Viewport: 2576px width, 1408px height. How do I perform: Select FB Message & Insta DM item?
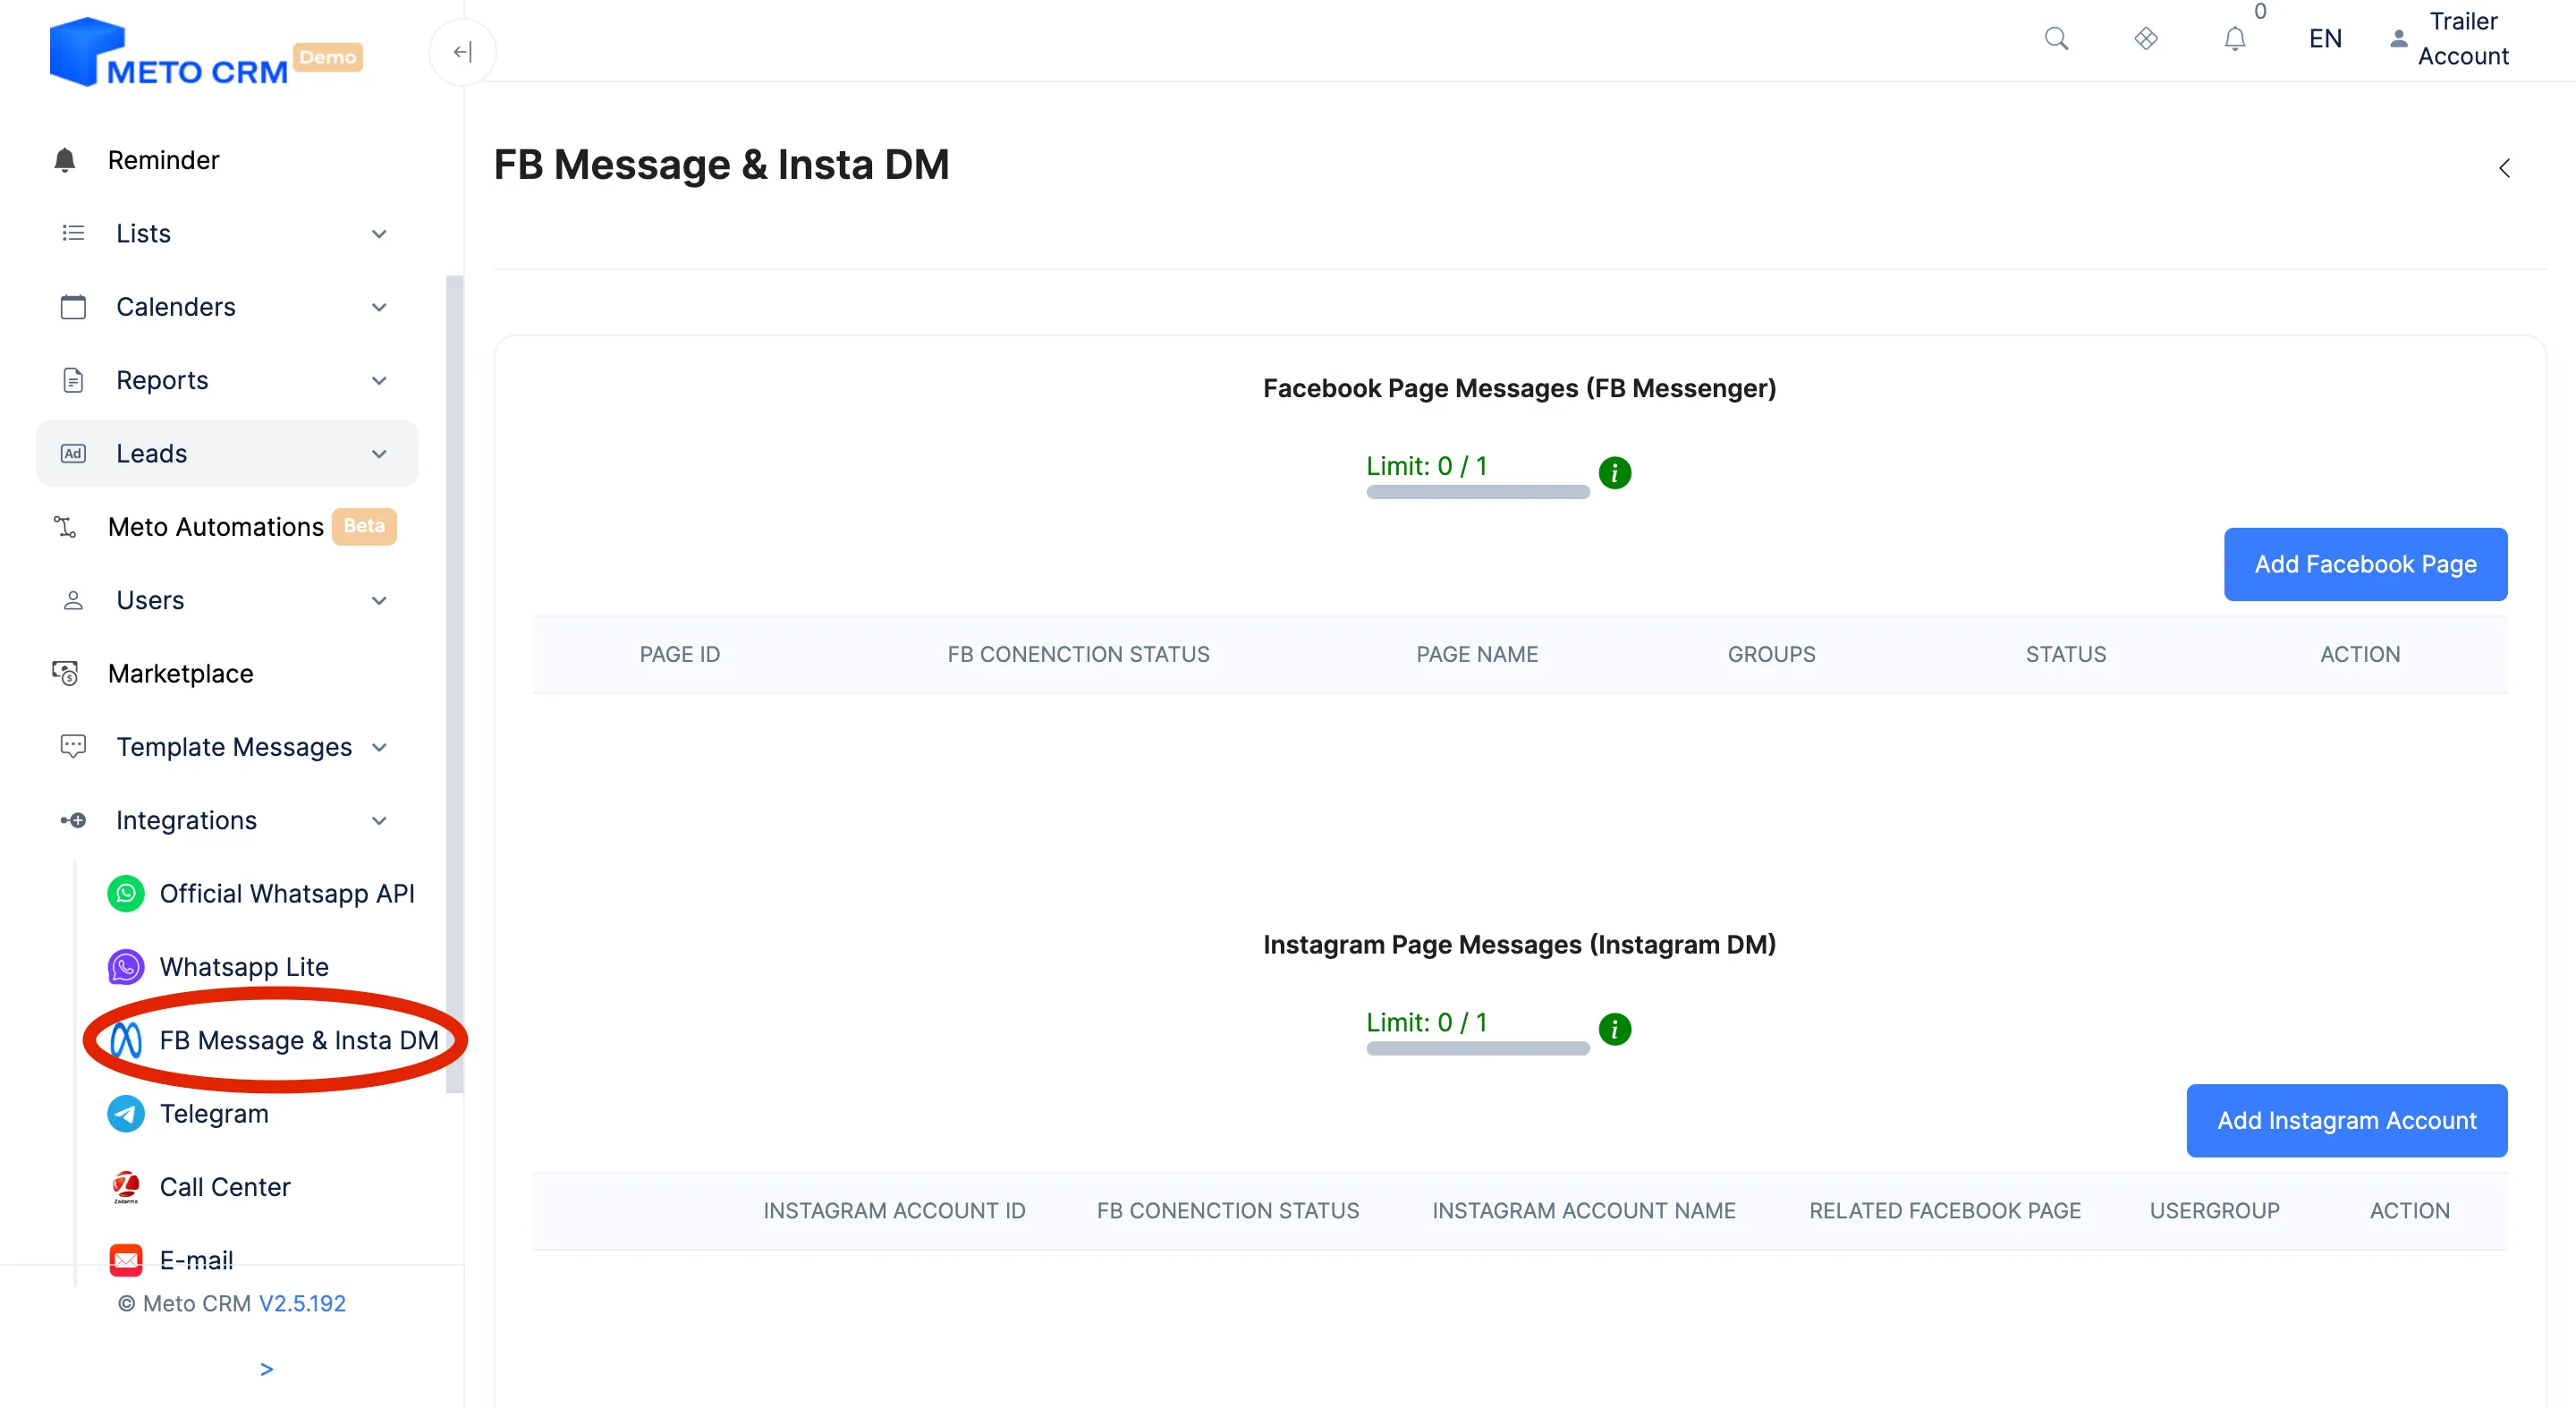(299, 1041)
